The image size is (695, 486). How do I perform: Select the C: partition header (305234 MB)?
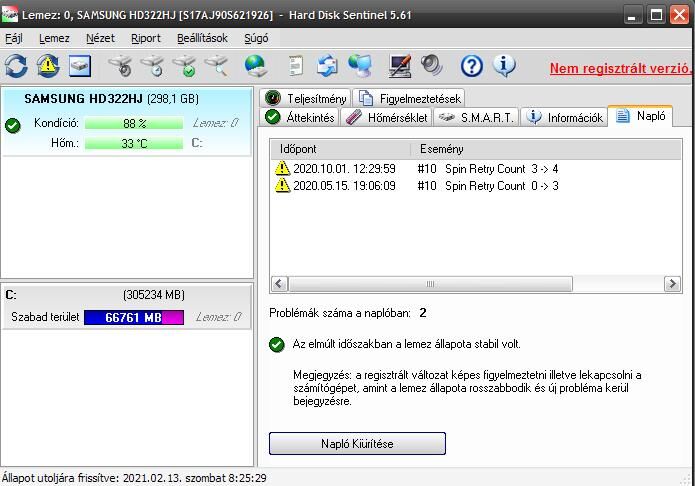tap(127, 295)
